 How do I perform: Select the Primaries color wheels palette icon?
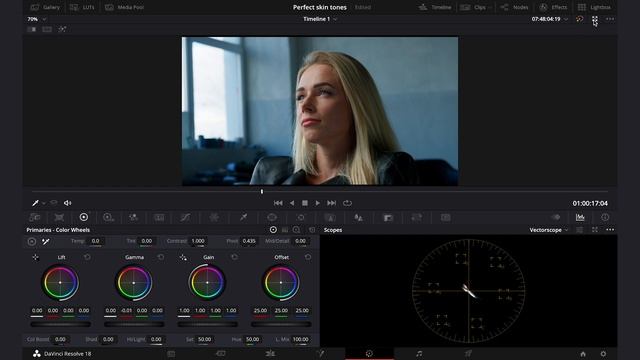tap(84, 217)
